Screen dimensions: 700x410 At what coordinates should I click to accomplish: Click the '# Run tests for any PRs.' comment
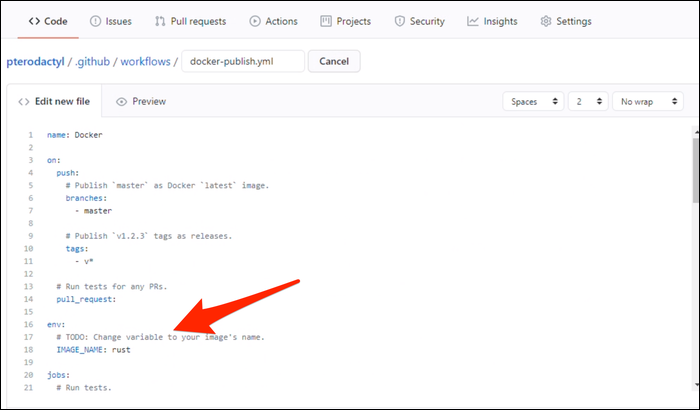112,287
